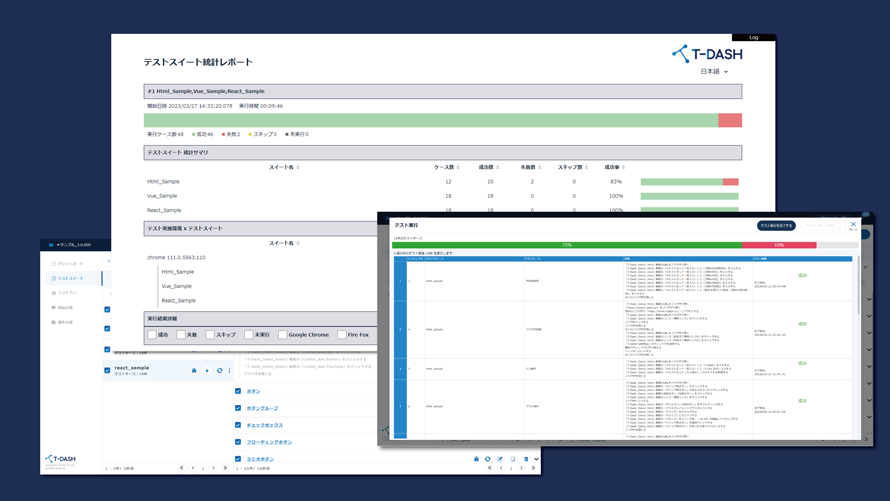Toggle the 成功 filter checkbox
This screenshot has width=890, height=501.
pos(152,335)
